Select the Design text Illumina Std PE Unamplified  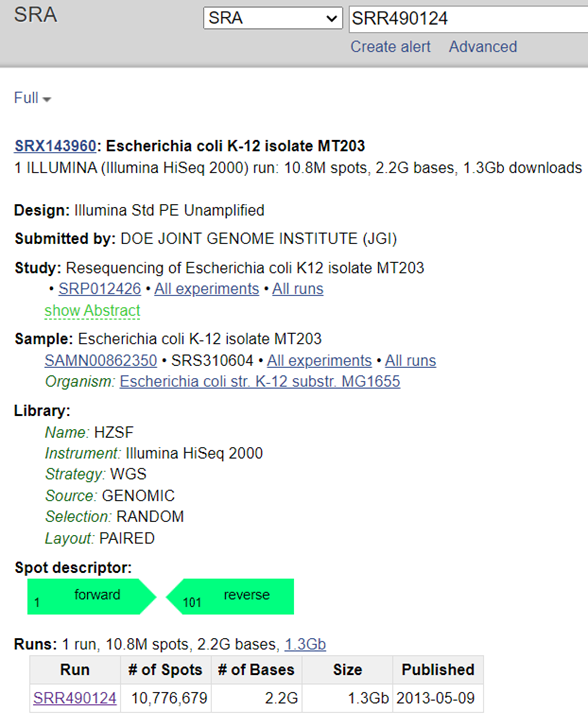tap(169, 210)
